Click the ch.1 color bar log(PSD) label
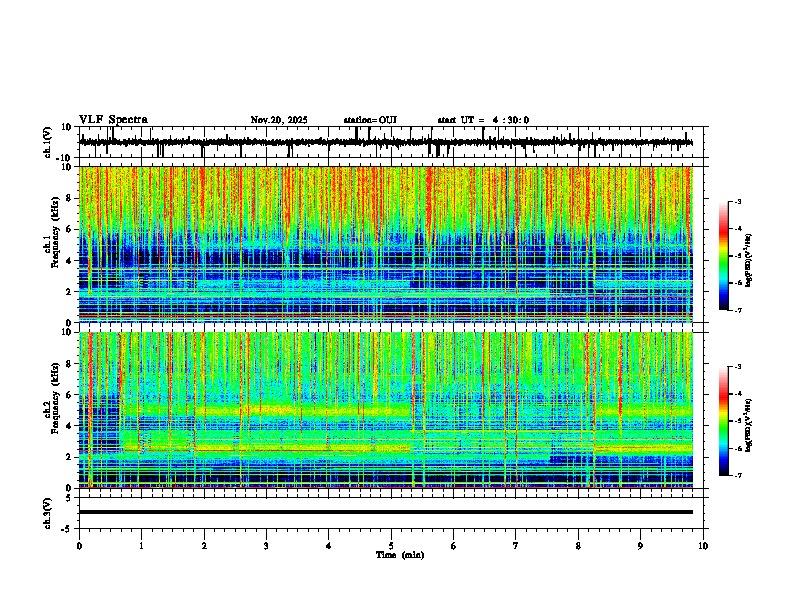The width and height of the screenshot is (792, 612). [749, 260]
